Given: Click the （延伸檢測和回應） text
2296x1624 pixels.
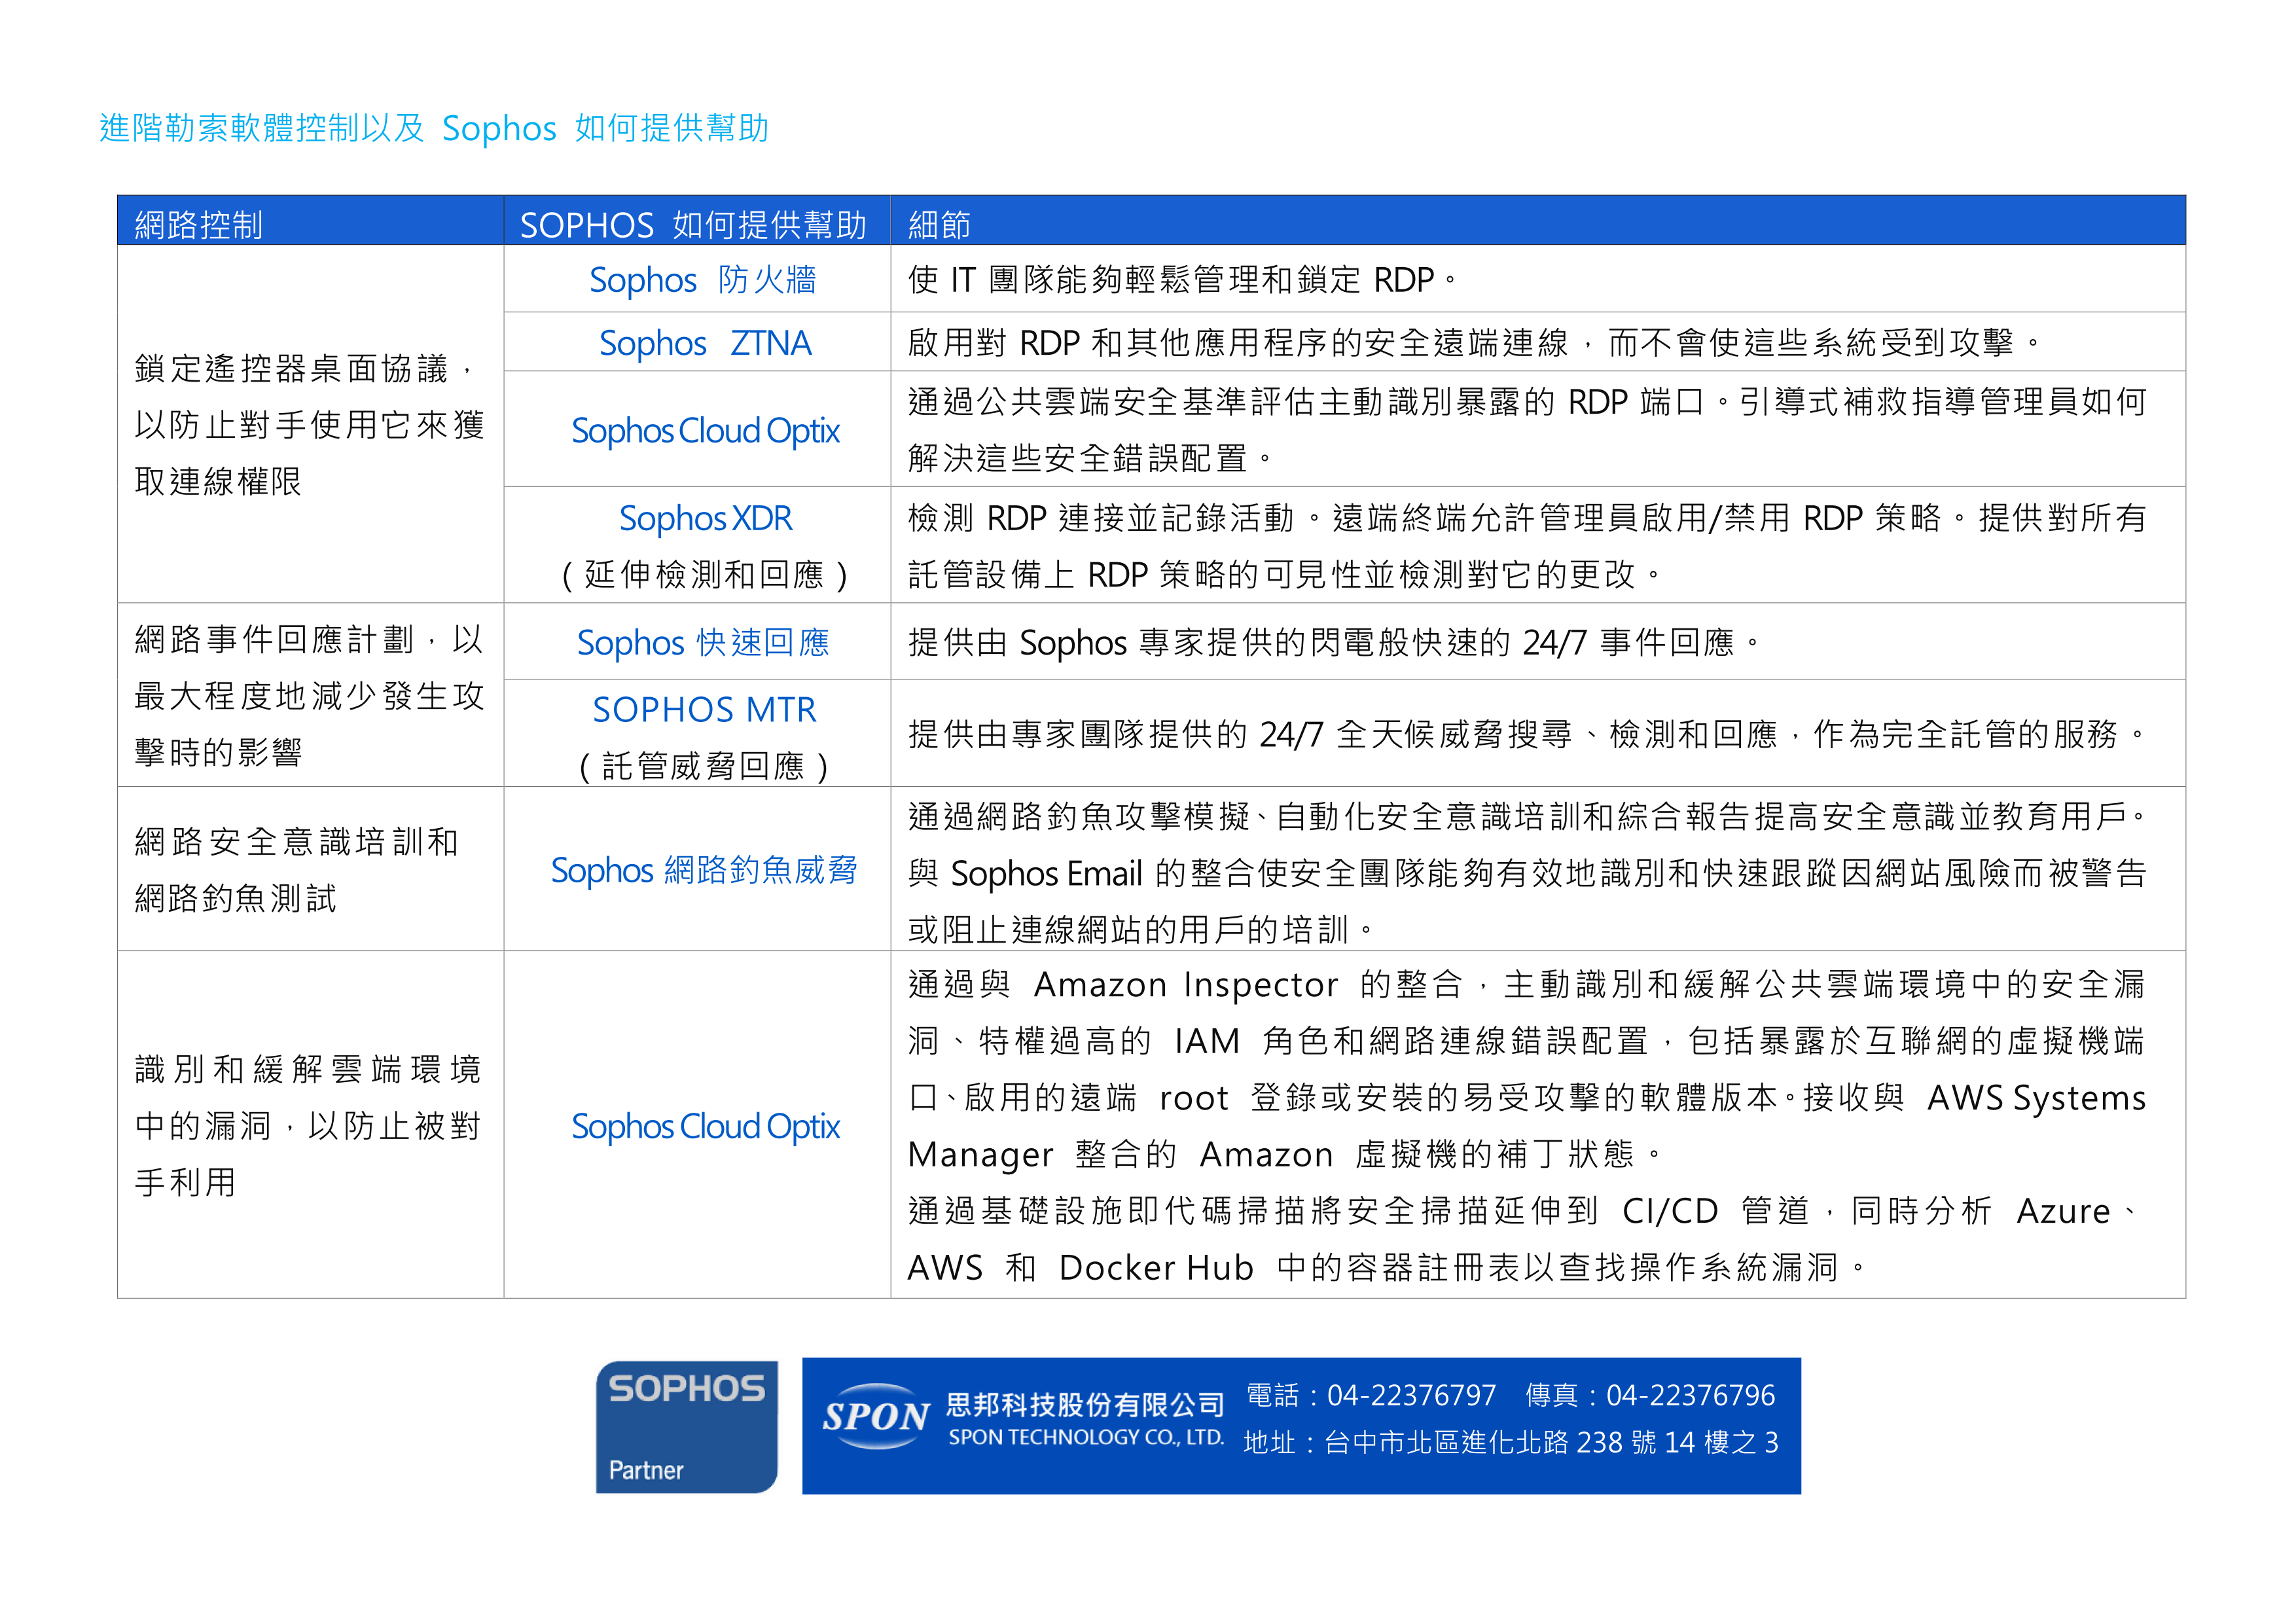Looking at the screenshot, I should 704,575.
